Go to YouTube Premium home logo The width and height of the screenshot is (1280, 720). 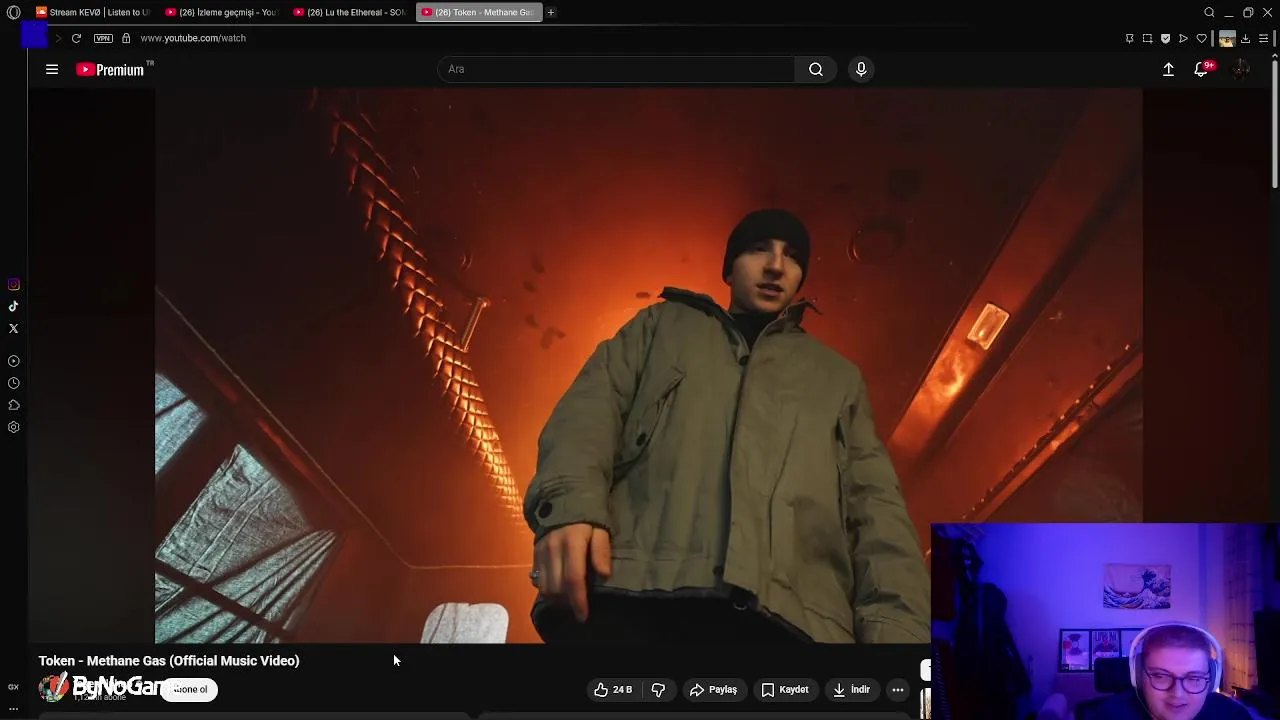(x=111, y=69)
